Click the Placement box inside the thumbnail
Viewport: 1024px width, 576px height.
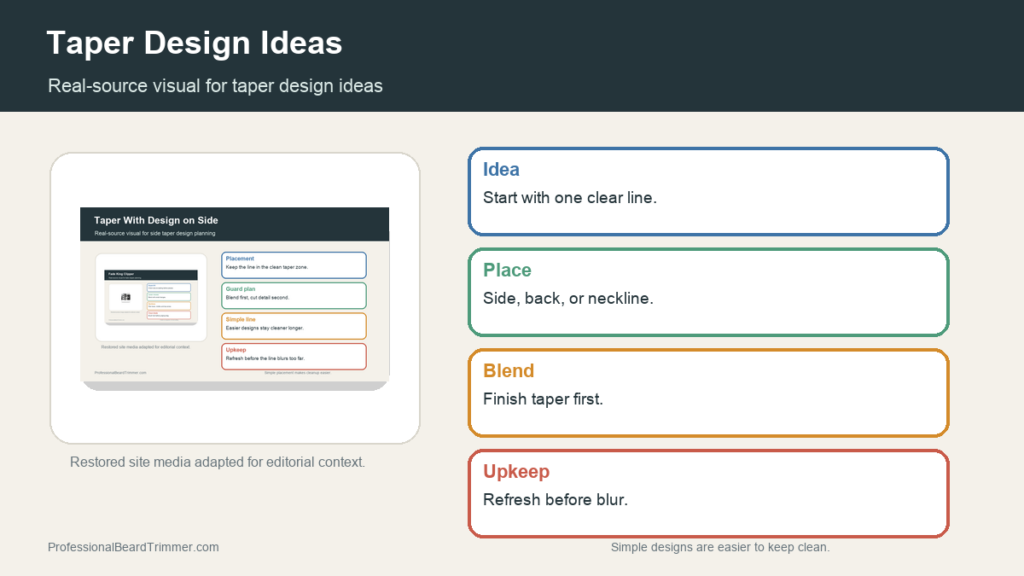294,265
